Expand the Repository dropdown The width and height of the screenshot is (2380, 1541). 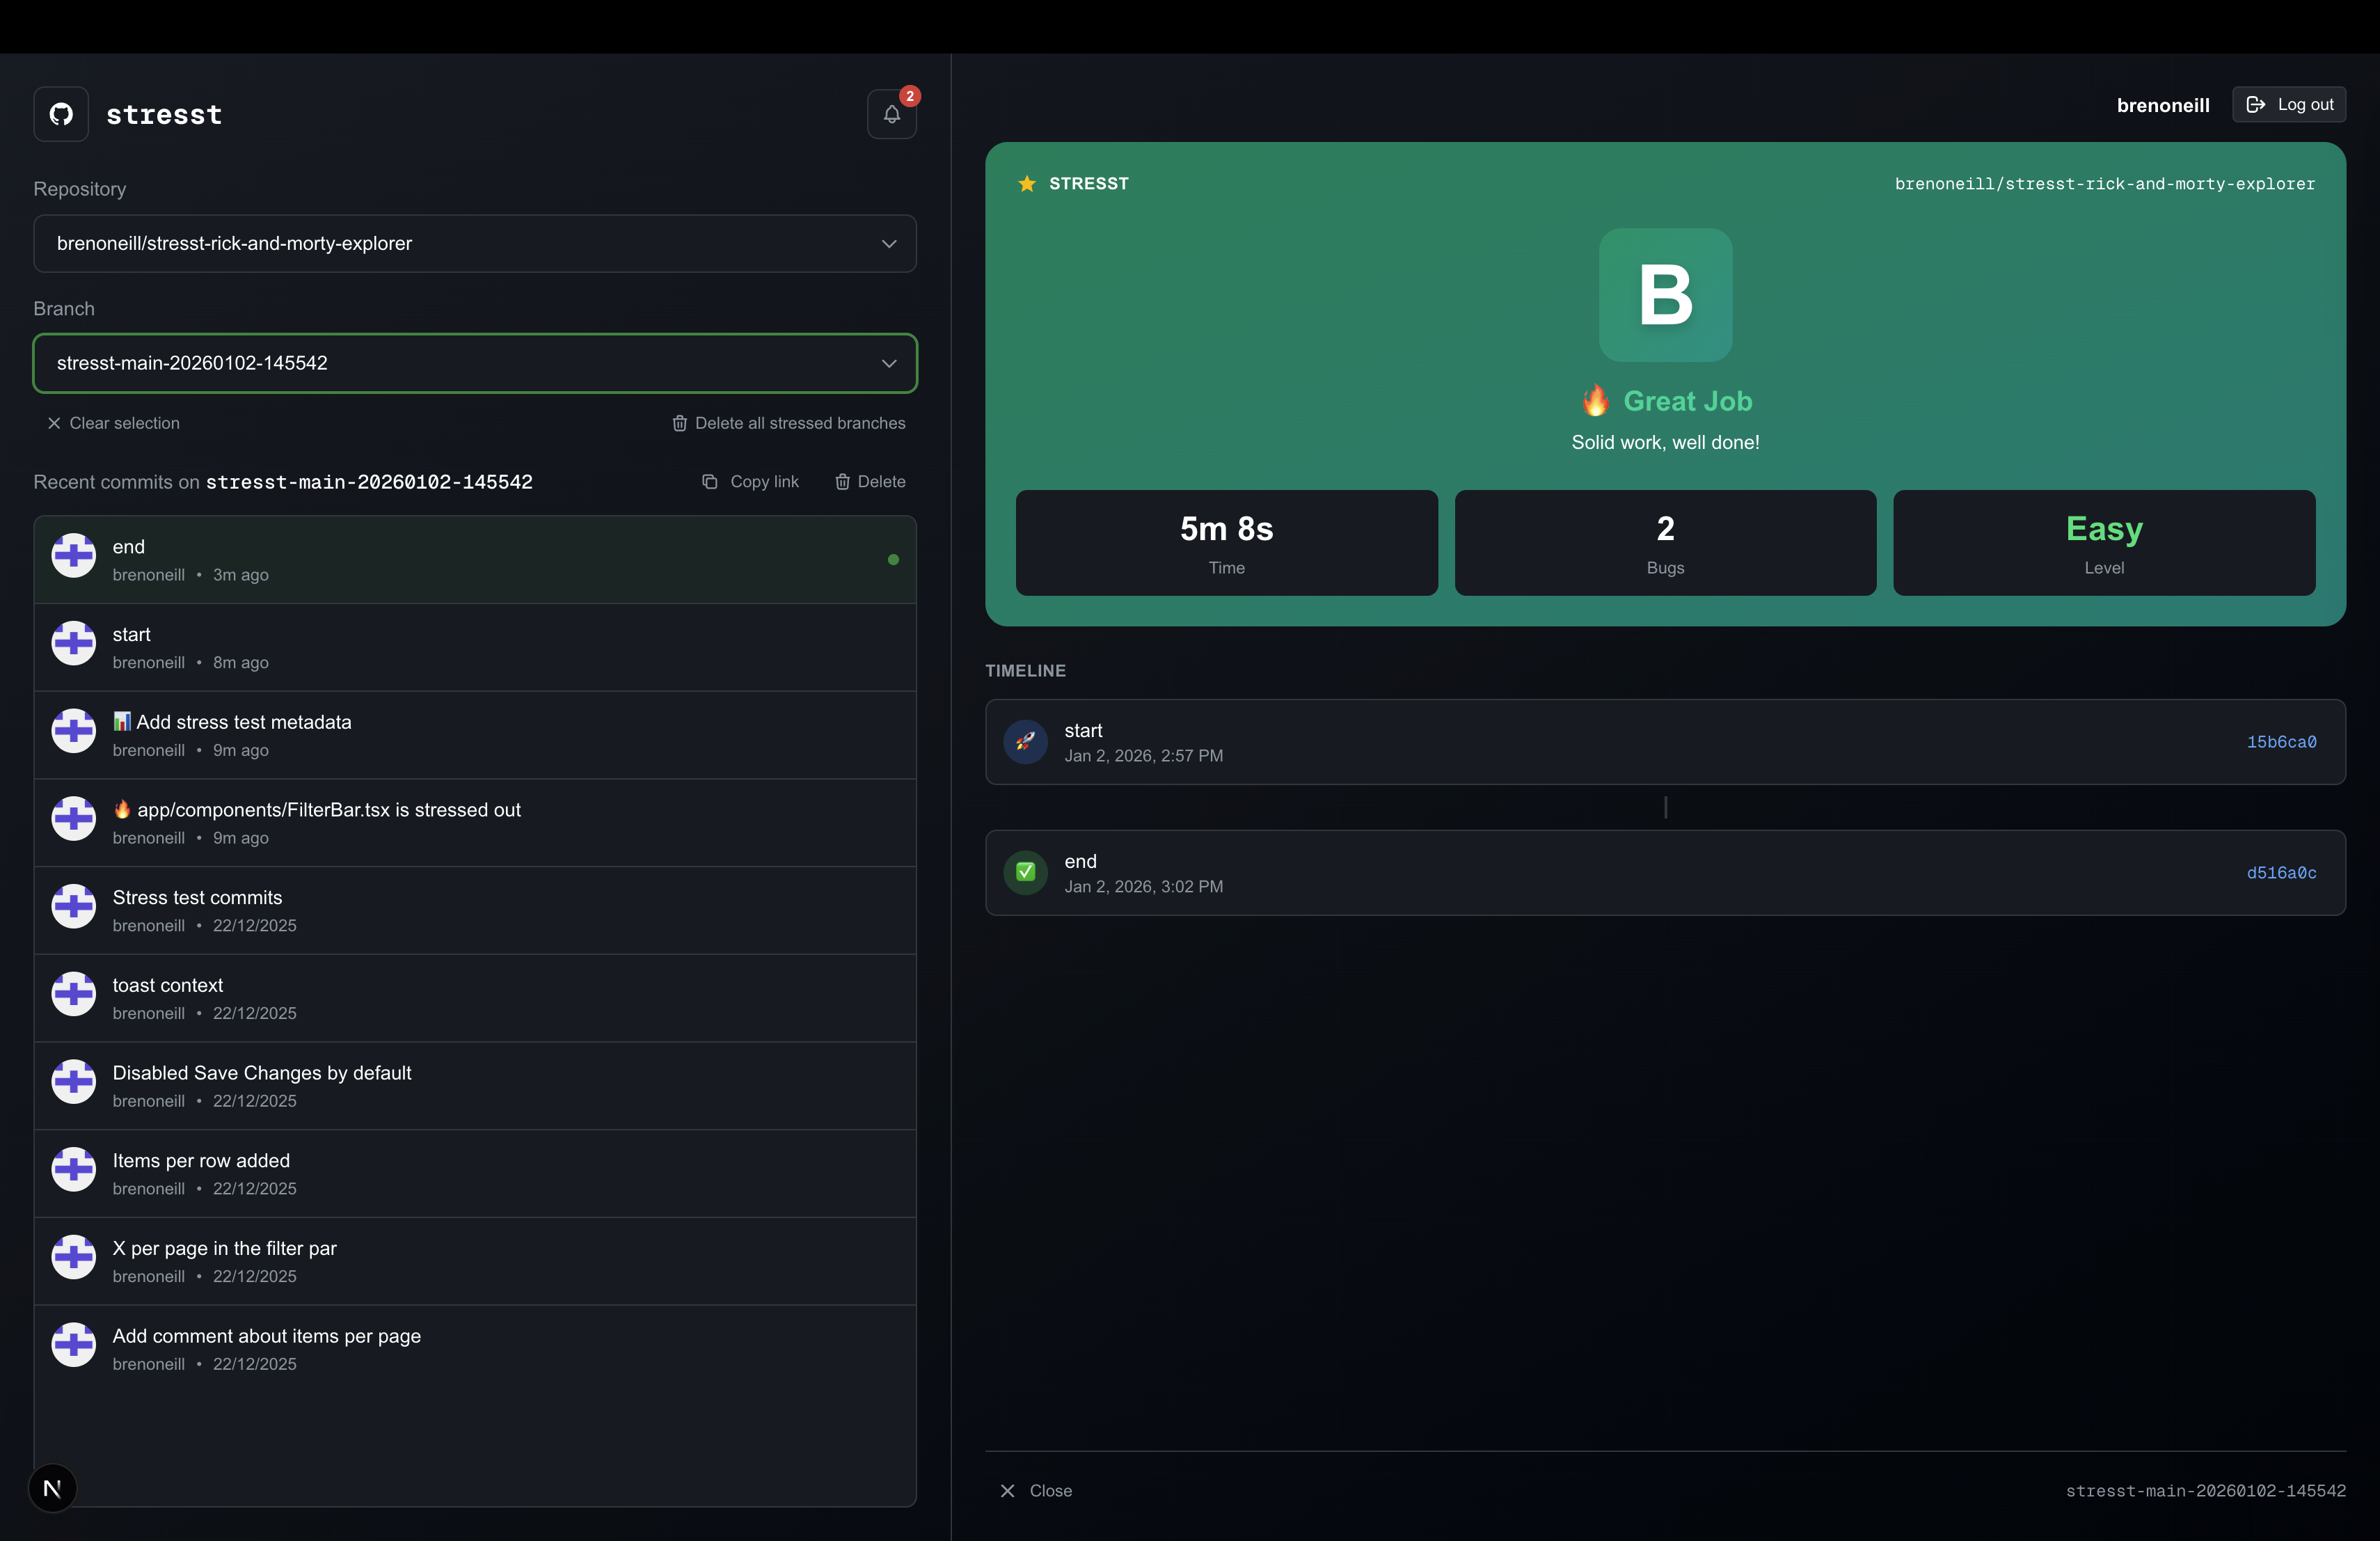click(475, 243)
